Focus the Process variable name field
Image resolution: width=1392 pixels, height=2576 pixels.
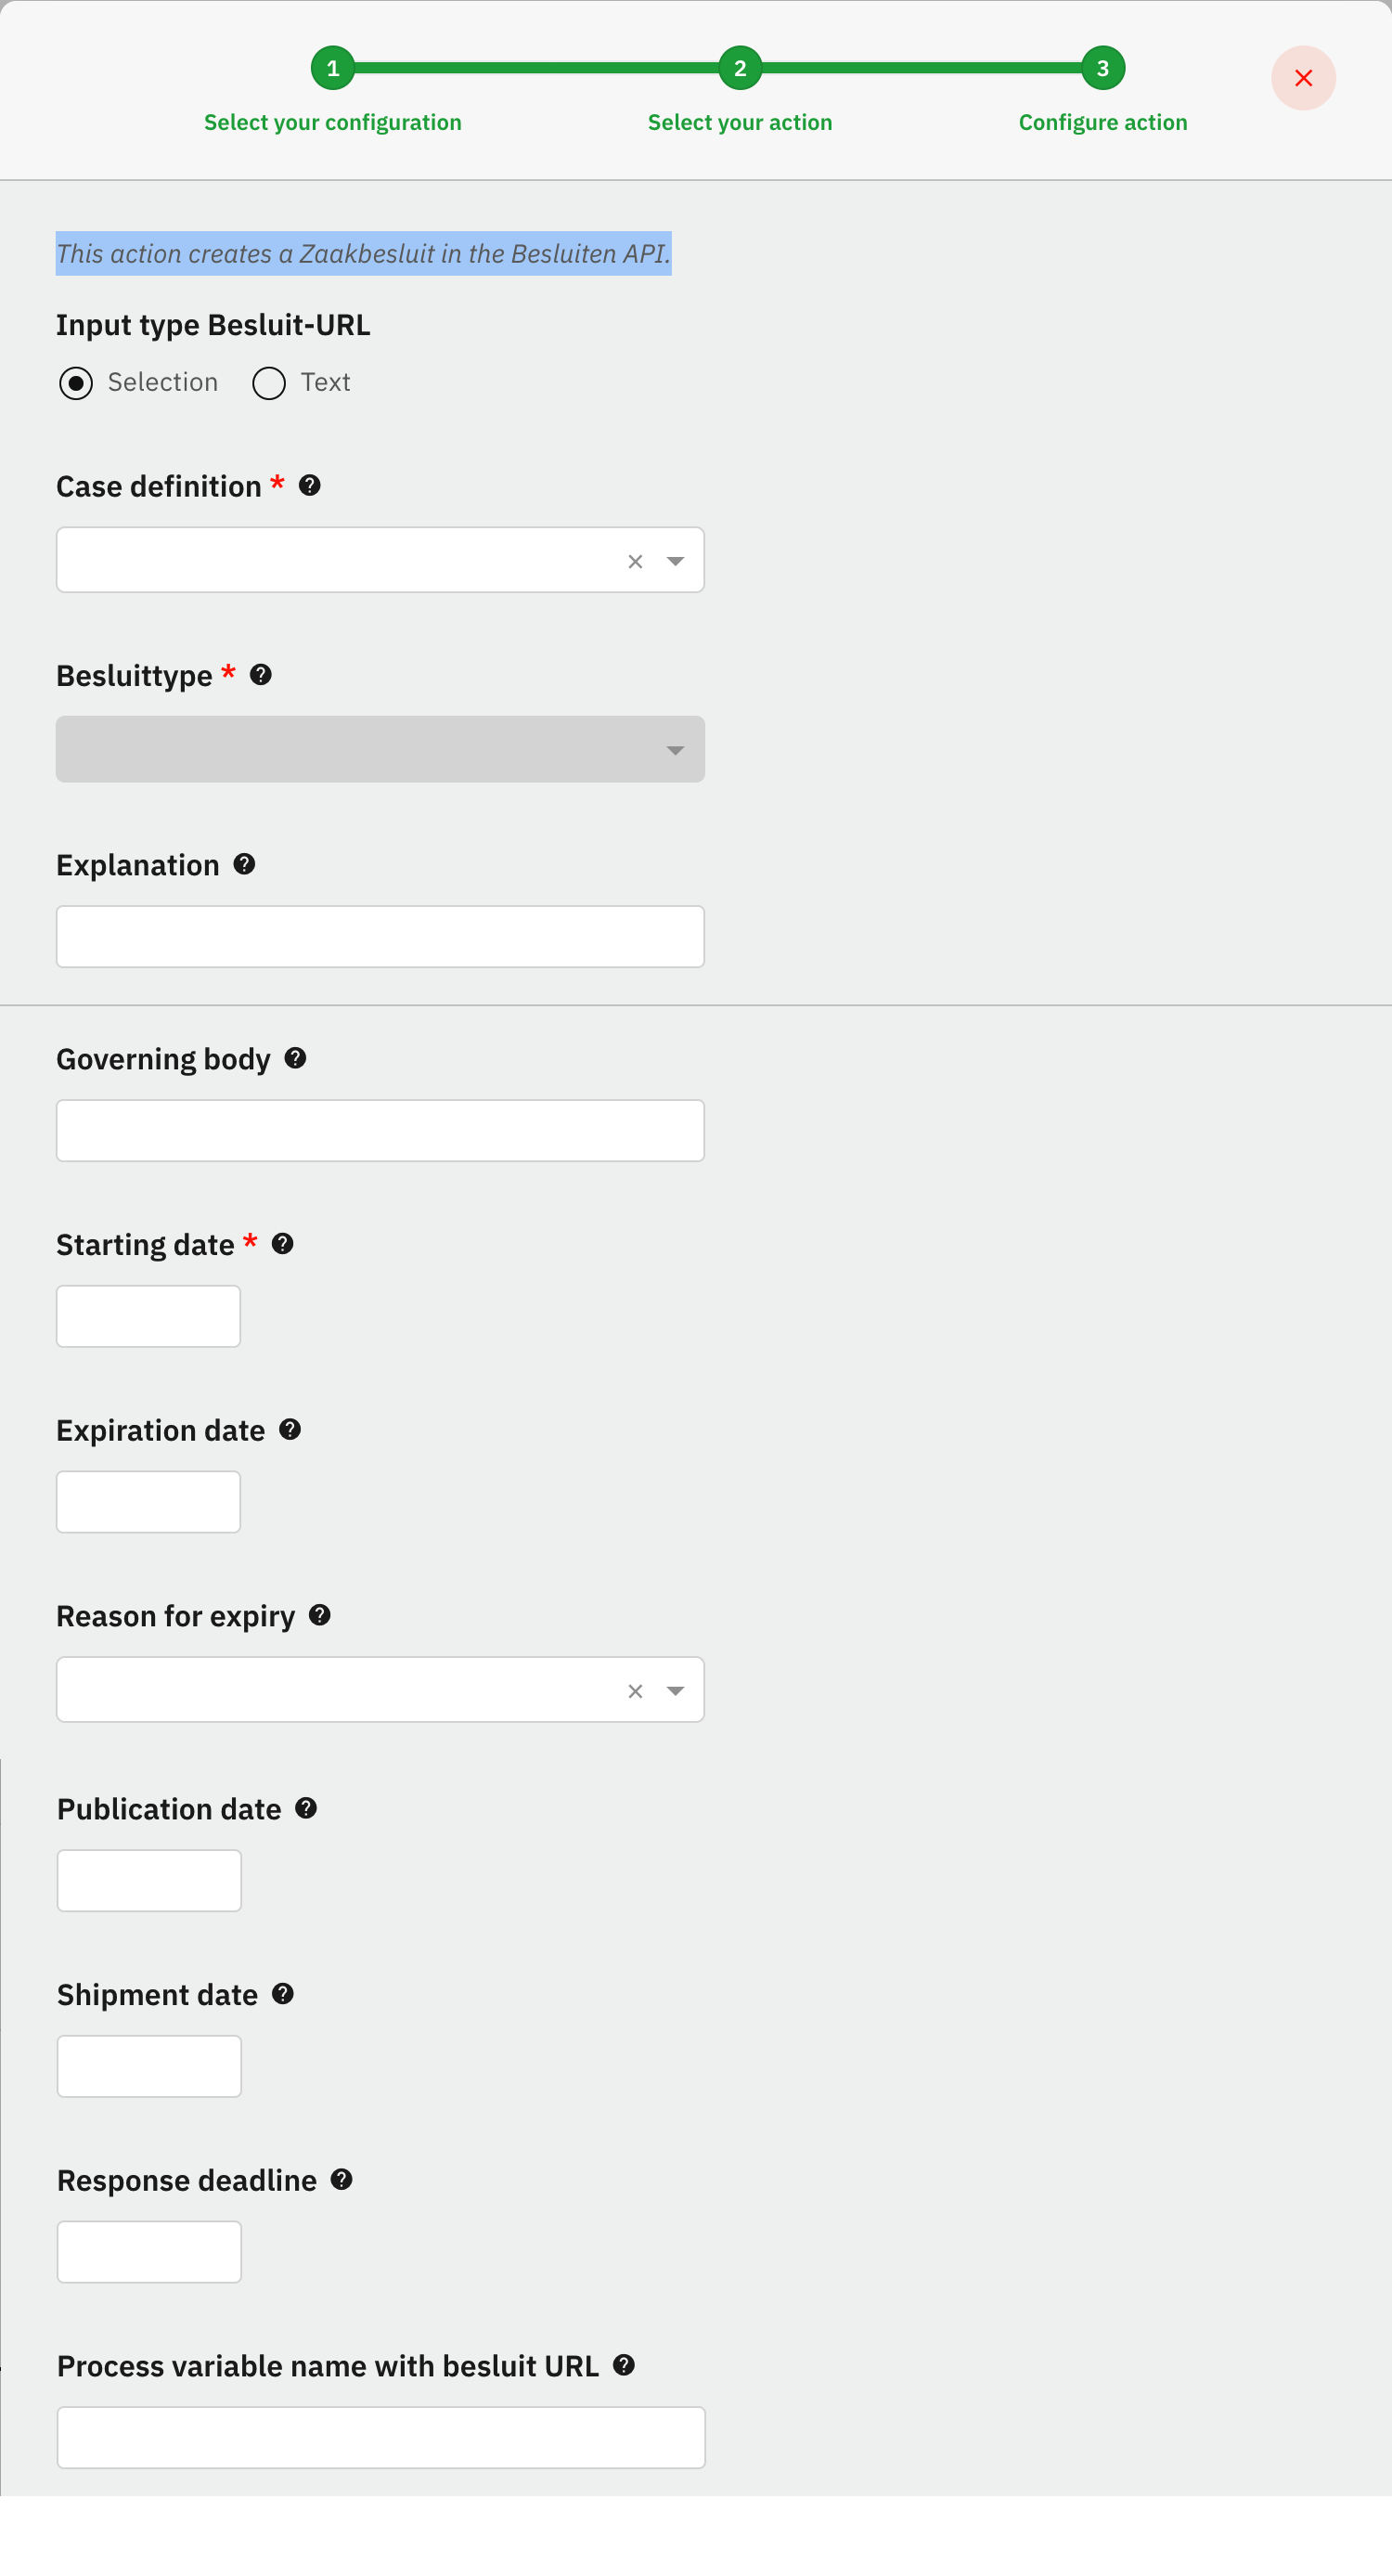click(x=380, y=2437)
